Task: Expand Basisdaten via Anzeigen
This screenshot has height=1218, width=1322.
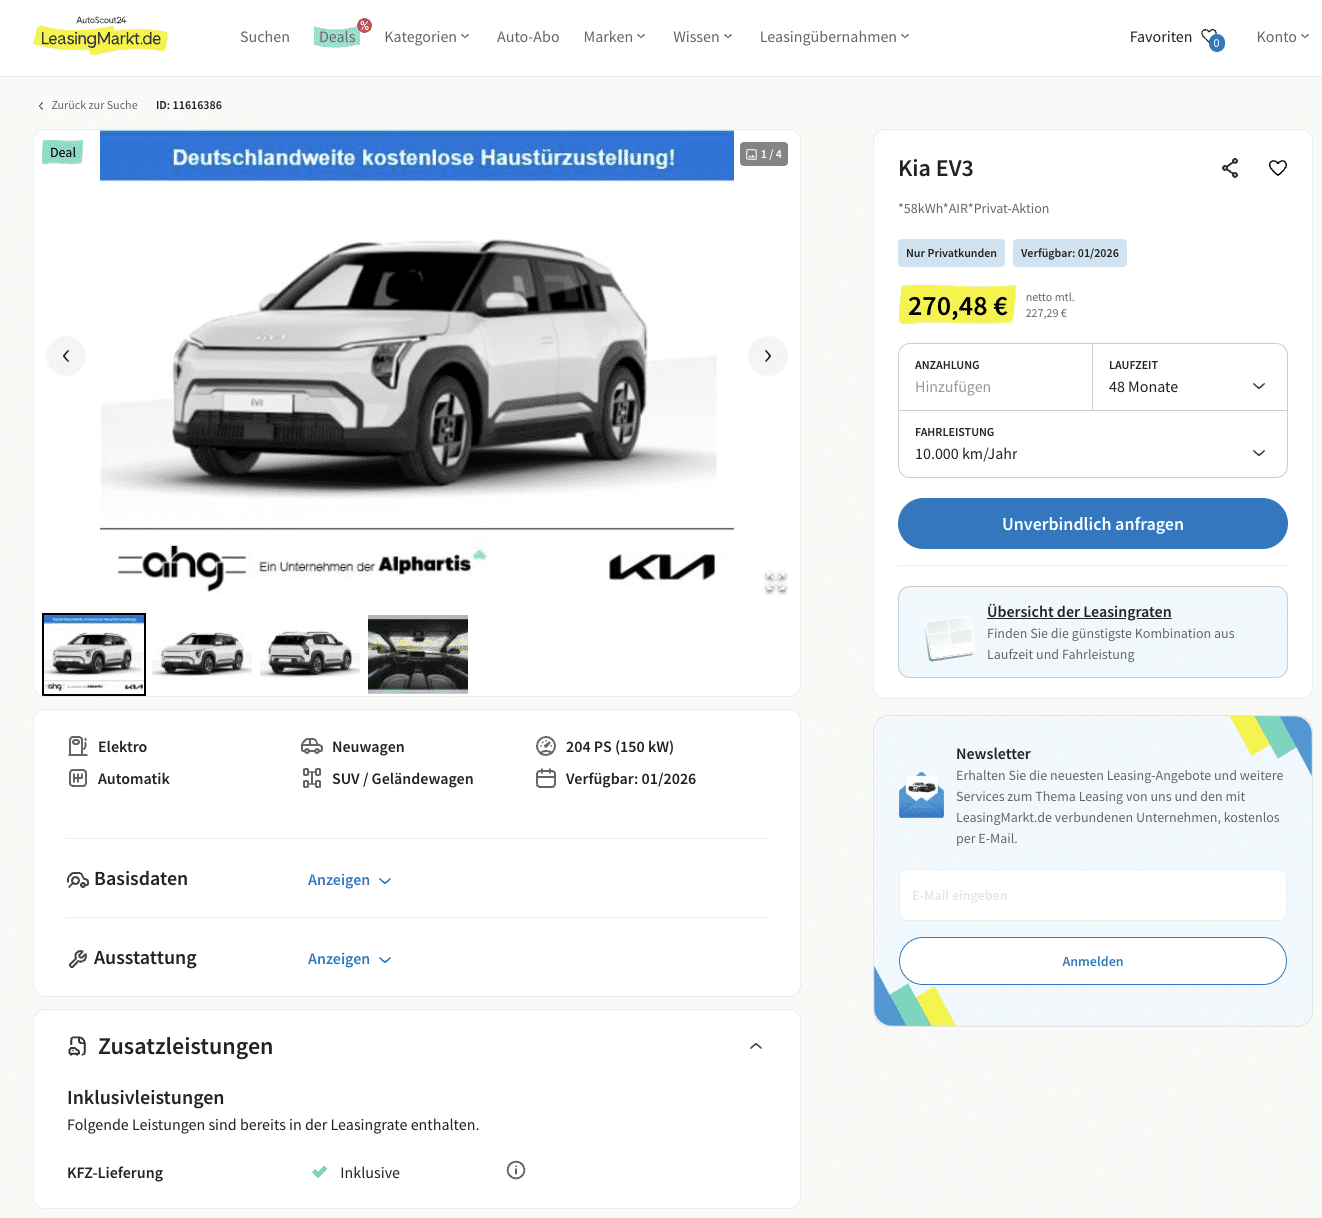Action: 349,880
